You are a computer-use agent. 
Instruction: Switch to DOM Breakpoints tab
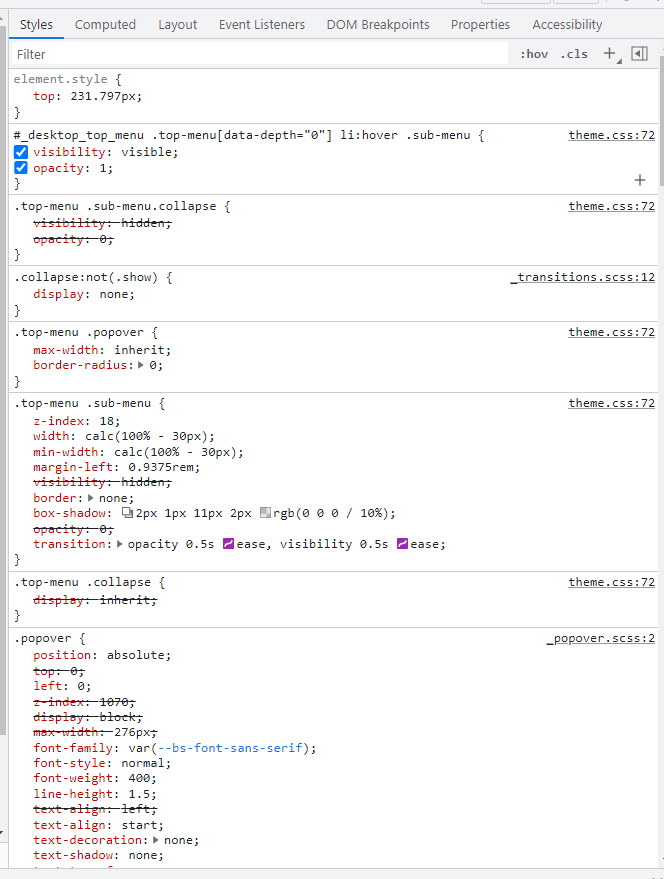(x=378, y=25)
